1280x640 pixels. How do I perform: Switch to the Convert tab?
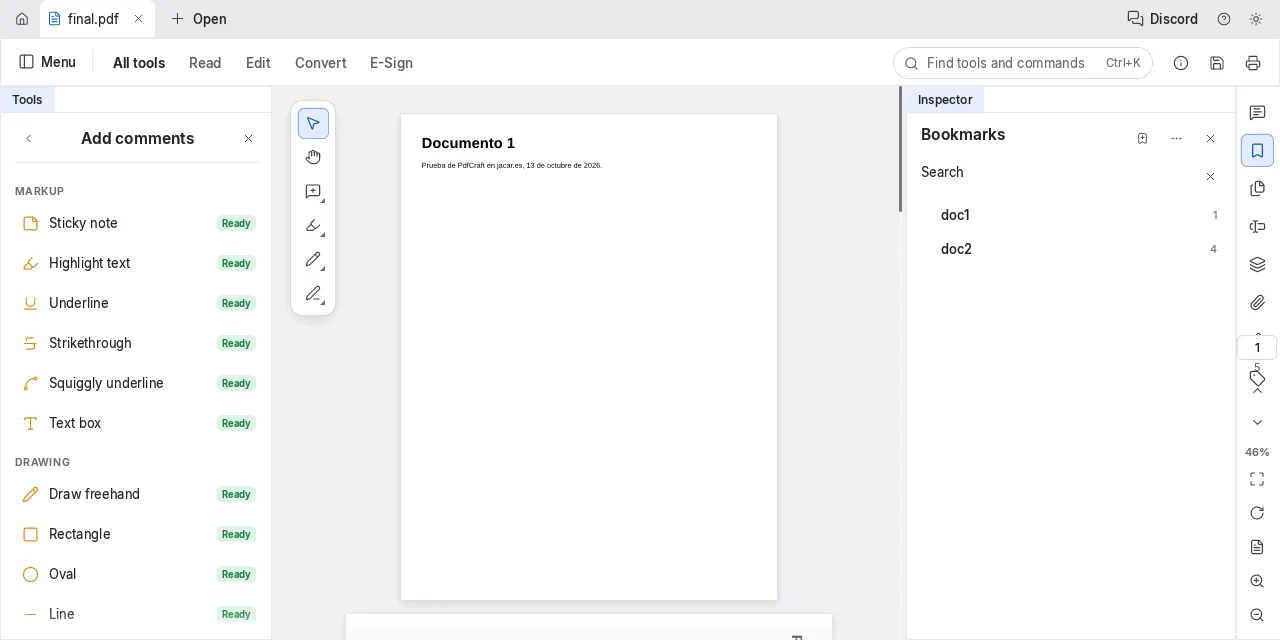[320, 63]
